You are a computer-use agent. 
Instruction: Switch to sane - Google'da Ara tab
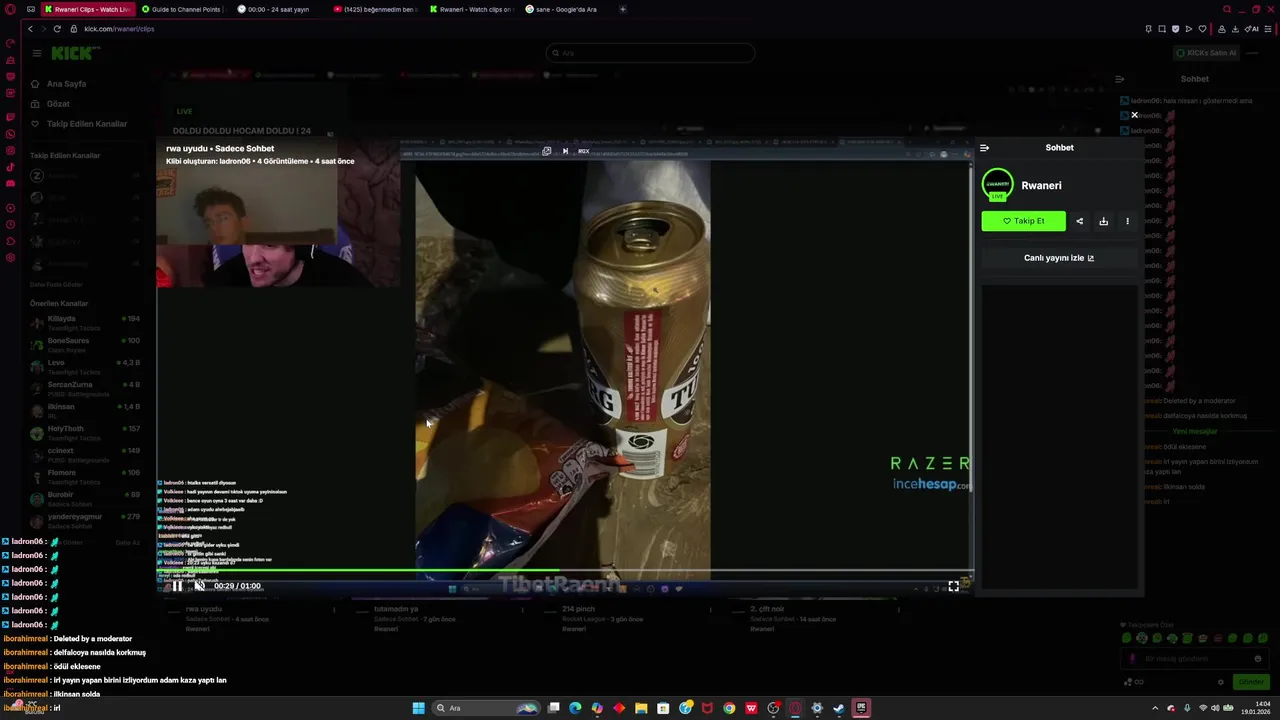[566, 9]
